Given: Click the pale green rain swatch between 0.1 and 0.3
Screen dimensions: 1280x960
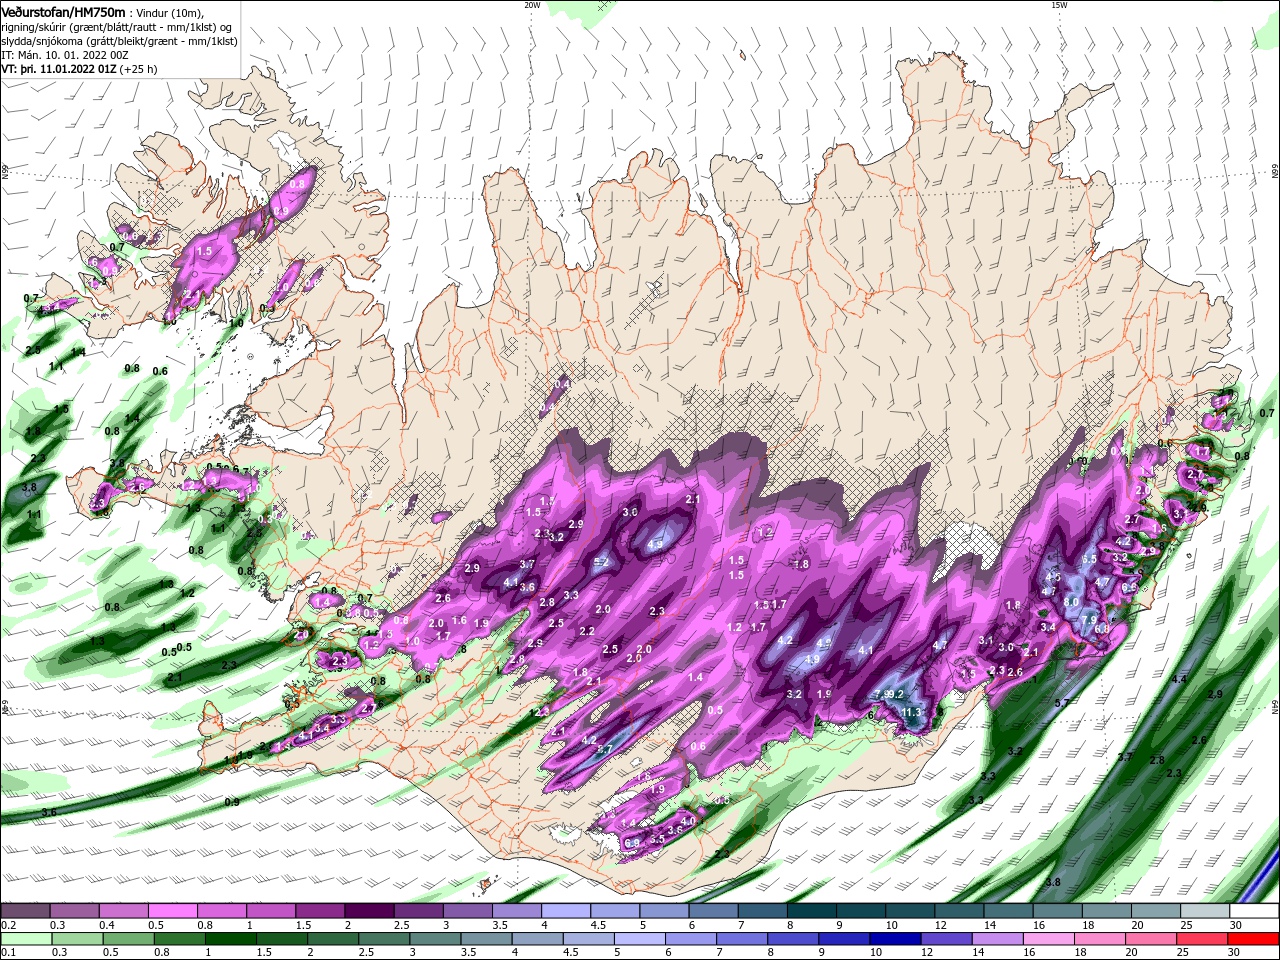Looking at the screenshot, I should [x=26, y=939].
